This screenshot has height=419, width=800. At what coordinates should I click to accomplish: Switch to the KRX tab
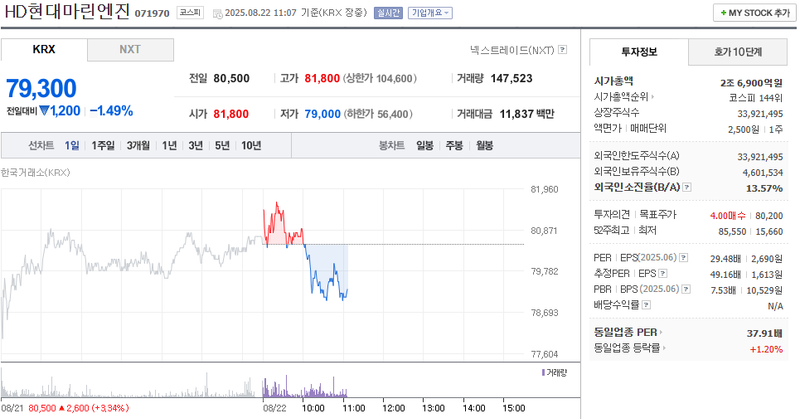click(44, 50)
